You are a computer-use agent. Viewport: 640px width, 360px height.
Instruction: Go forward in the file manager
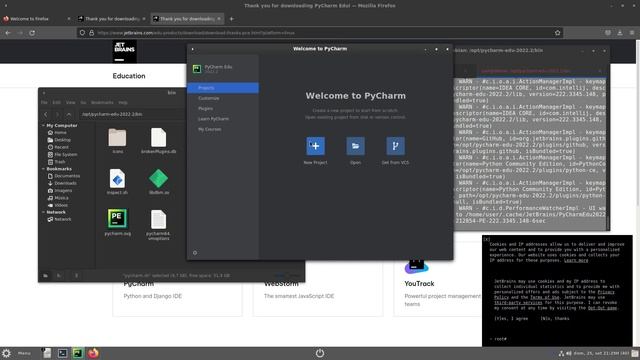click(57, 114)
